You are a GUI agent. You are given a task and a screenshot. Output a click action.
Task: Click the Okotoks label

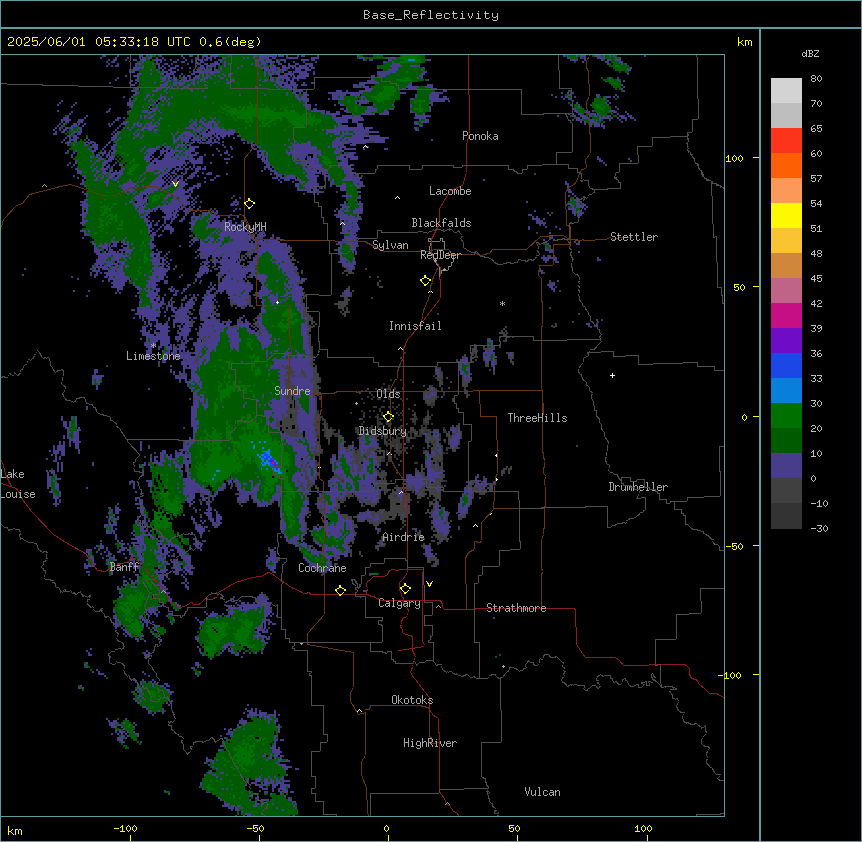(x=412, y=700)
